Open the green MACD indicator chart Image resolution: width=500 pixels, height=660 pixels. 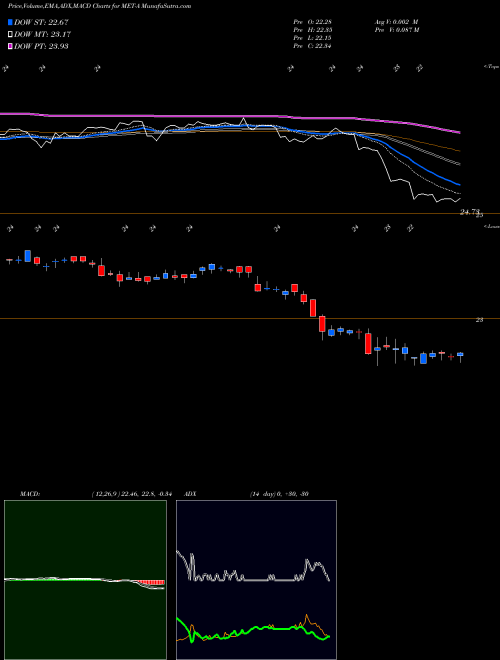pyautogui.click(x=85, y=580)
